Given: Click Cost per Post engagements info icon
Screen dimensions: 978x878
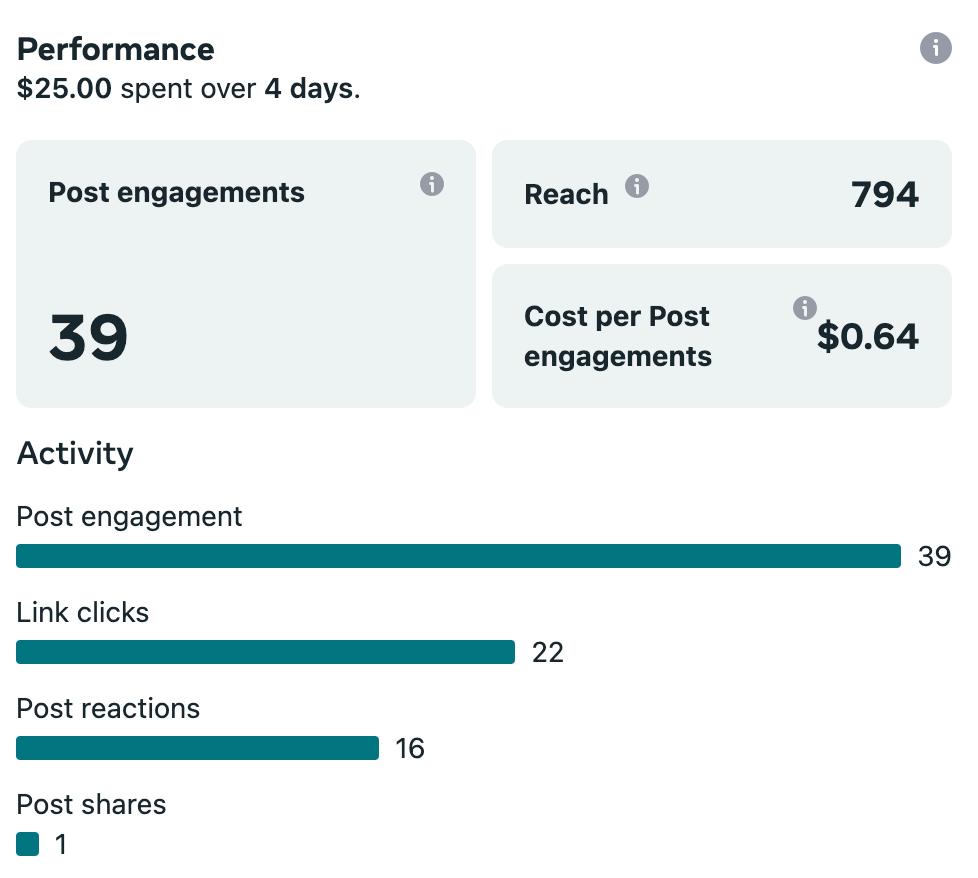Looking at the screenshot, I should click(804, 308).
